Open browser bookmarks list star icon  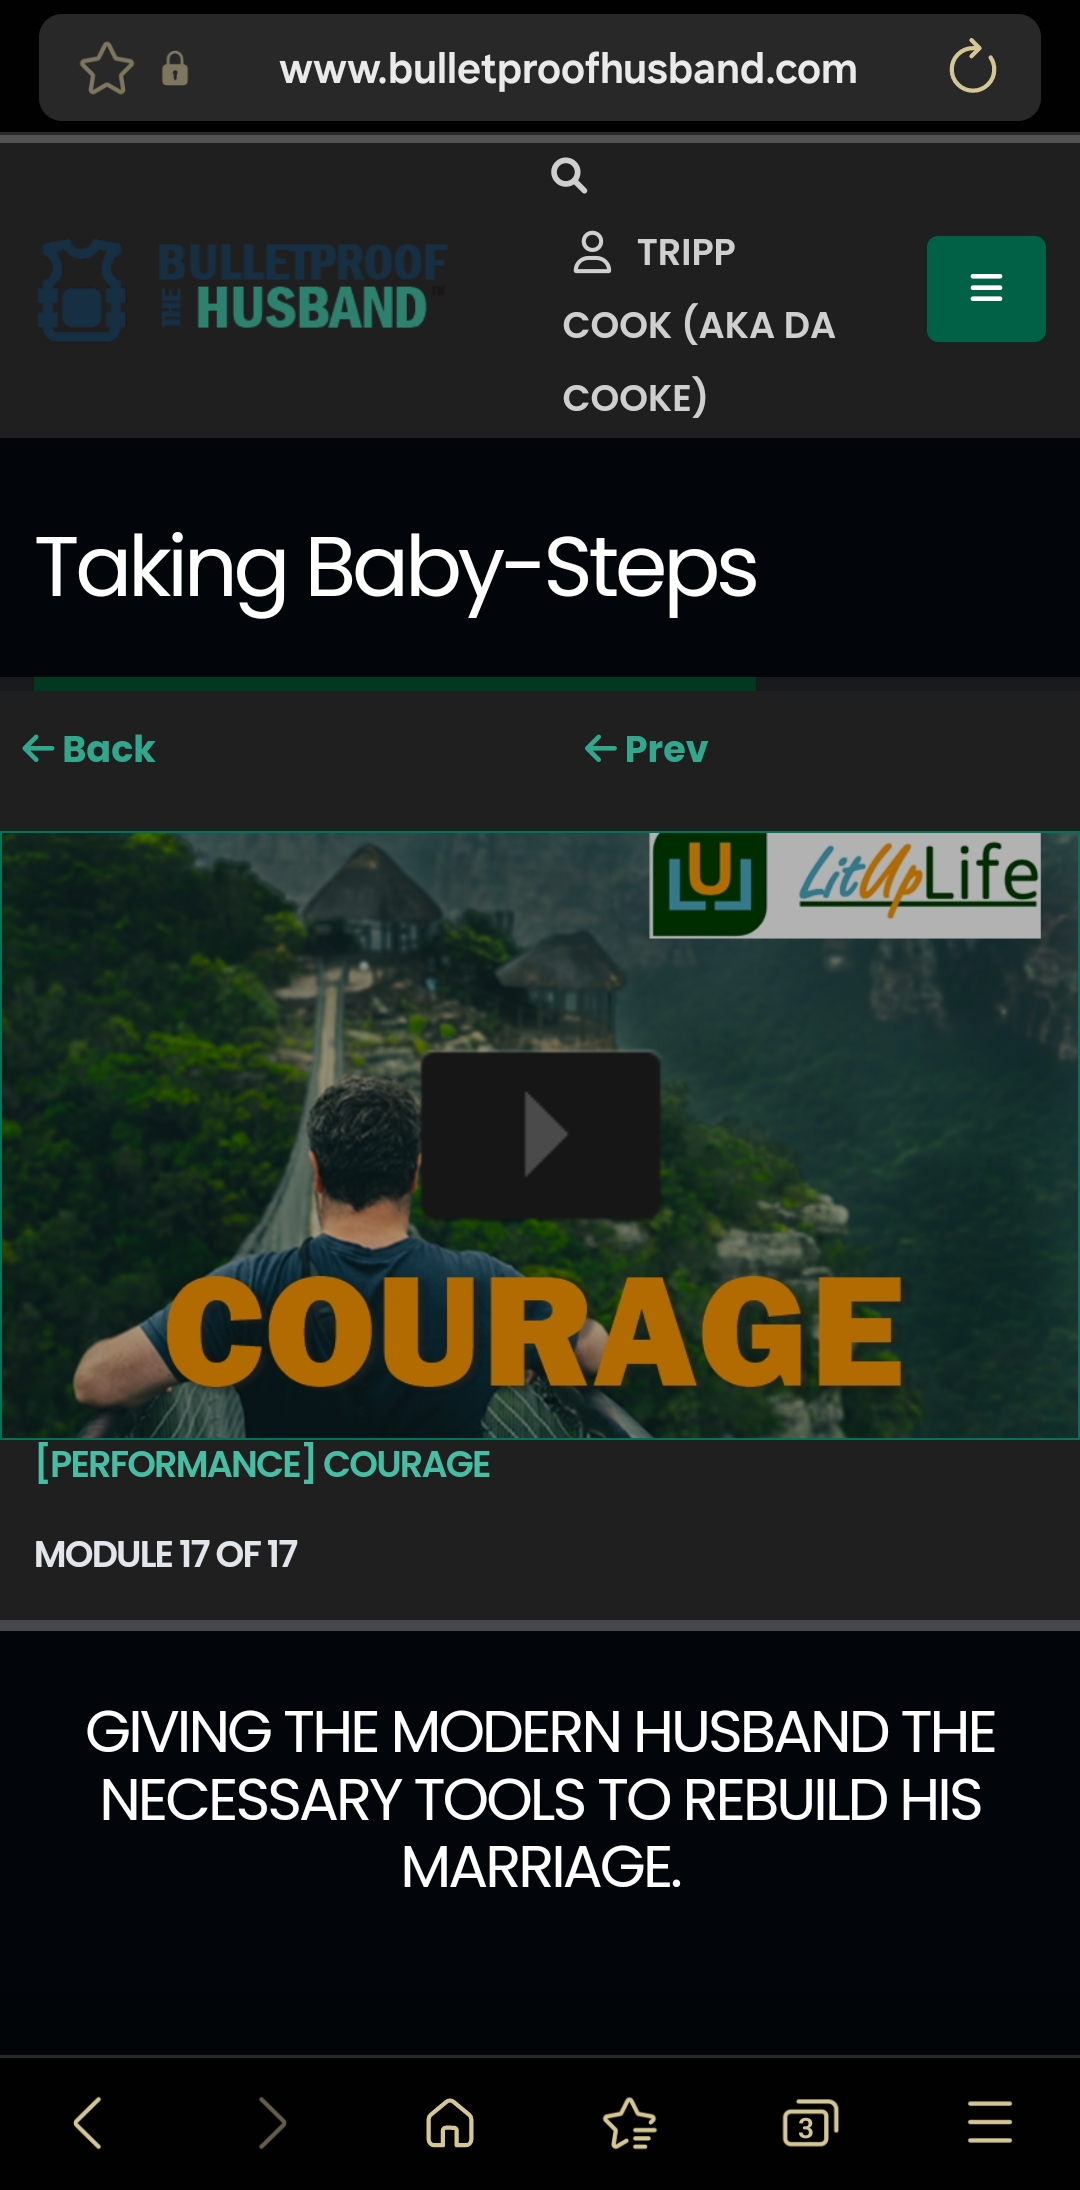630,2122
